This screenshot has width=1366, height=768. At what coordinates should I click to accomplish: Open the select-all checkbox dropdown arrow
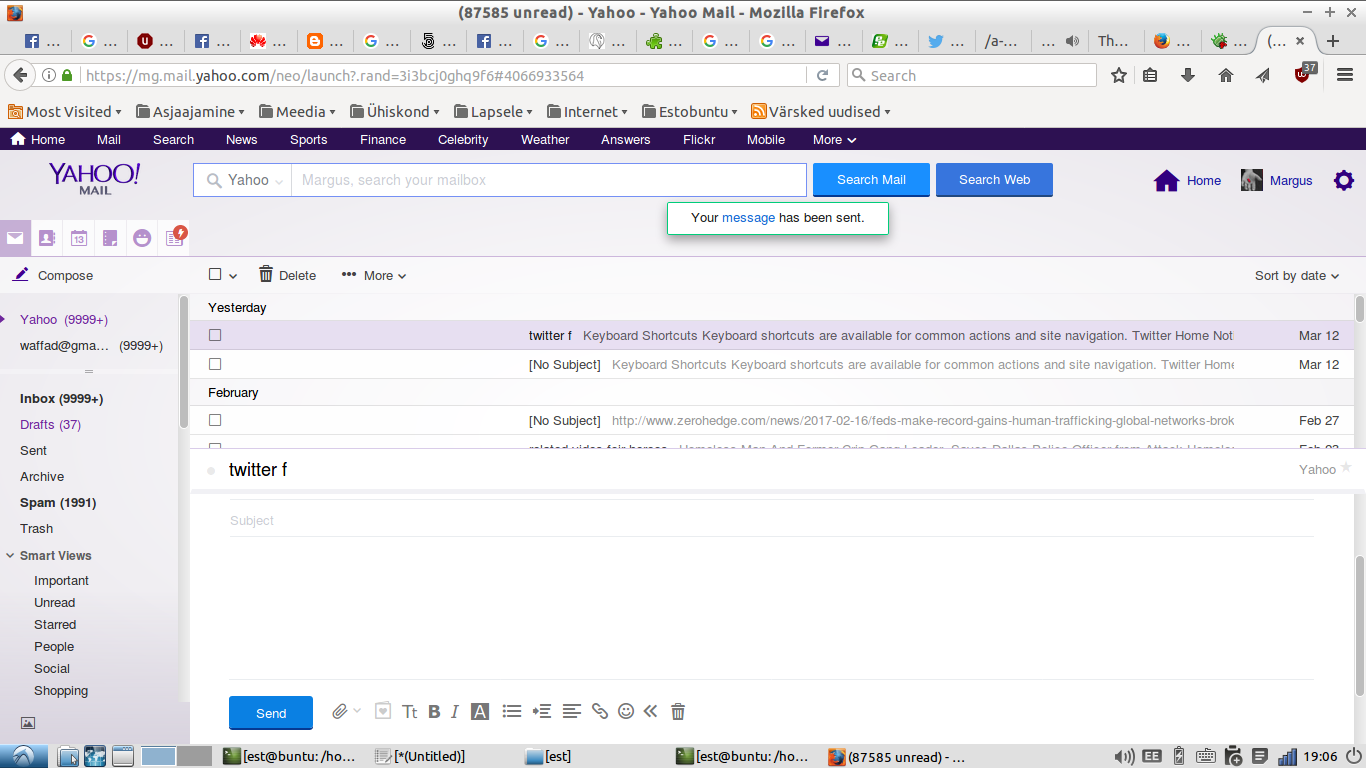(x=233, y=276)
